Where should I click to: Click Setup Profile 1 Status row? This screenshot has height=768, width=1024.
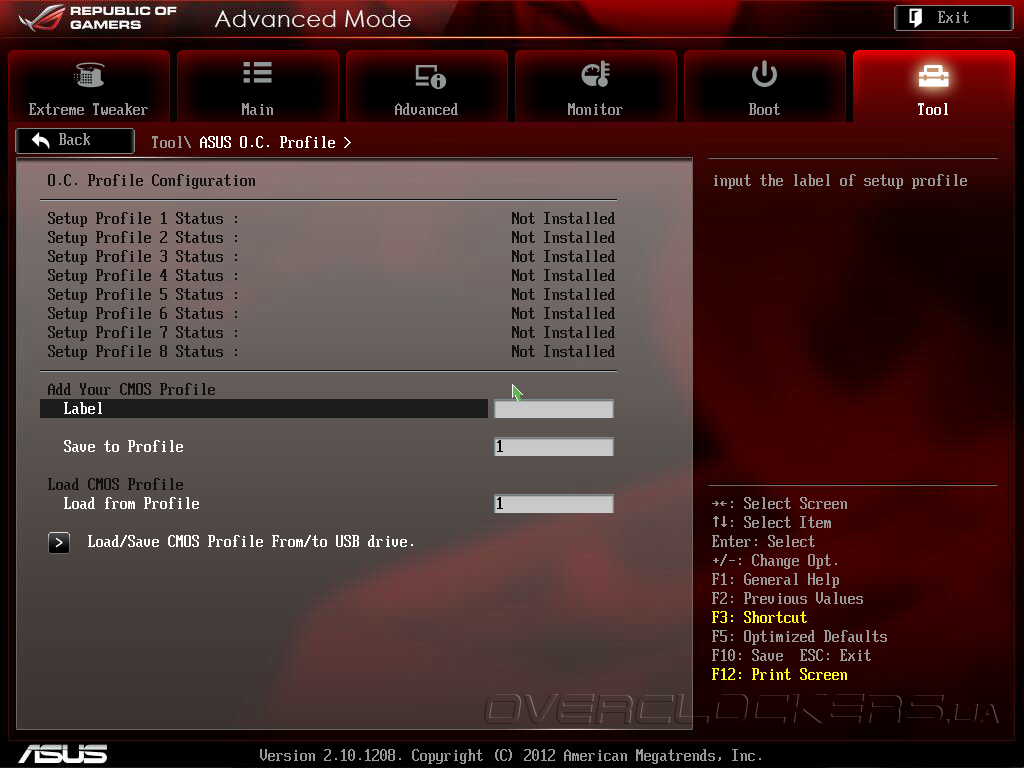tap(331, 219)
